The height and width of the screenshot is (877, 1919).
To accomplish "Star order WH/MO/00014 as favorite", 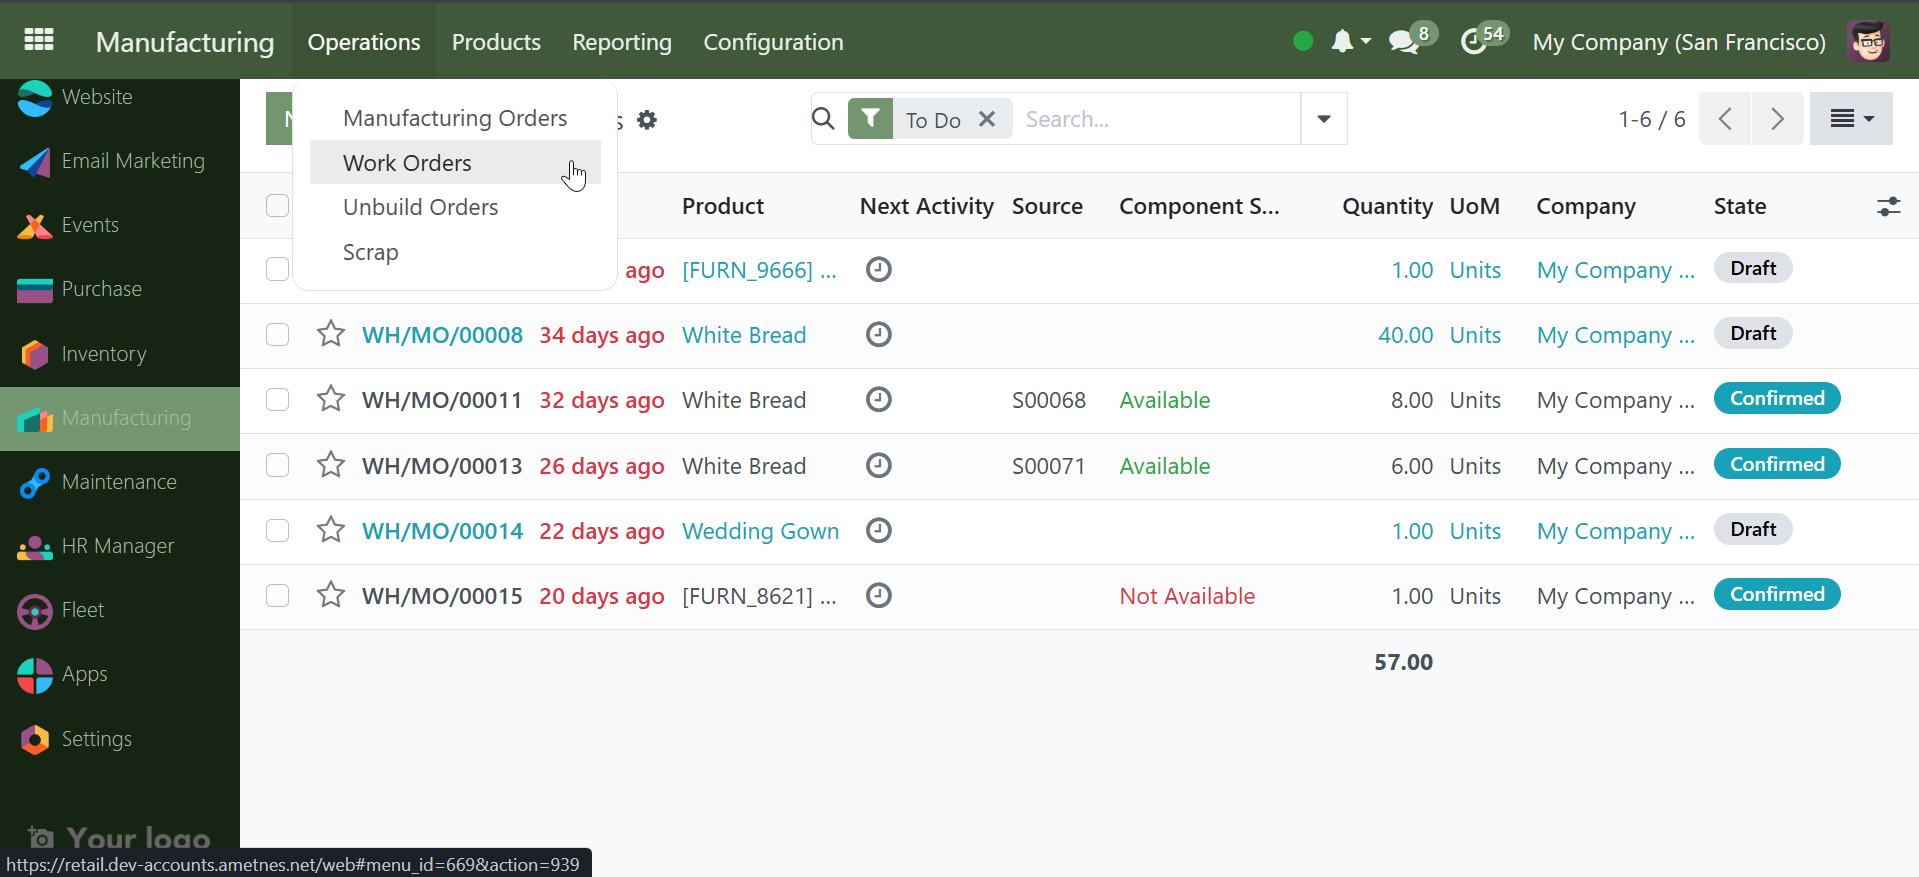I will click(x=331, y=530).
